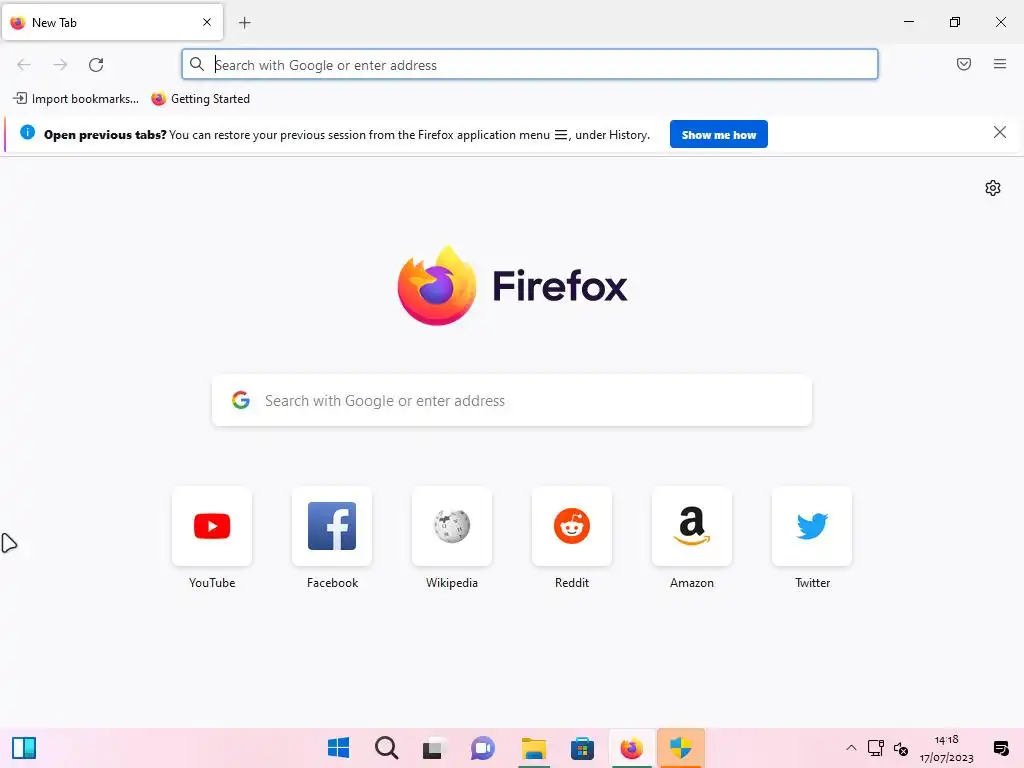
Task: Open Widgets panel on taskbar
Action: 24,748
